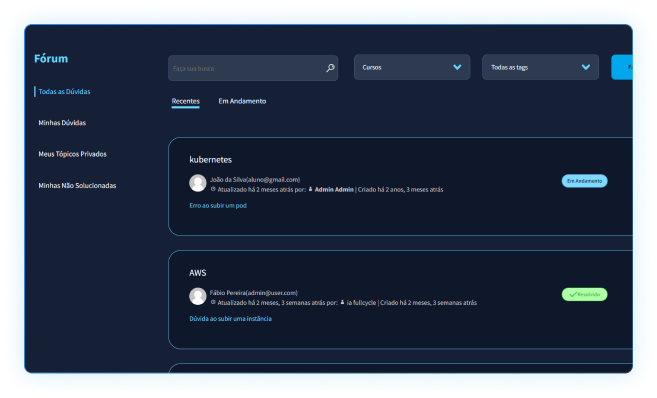Click Criado há 2 meses, 3 semanas atrás text
657x398 pixels.
pos(428,303)
